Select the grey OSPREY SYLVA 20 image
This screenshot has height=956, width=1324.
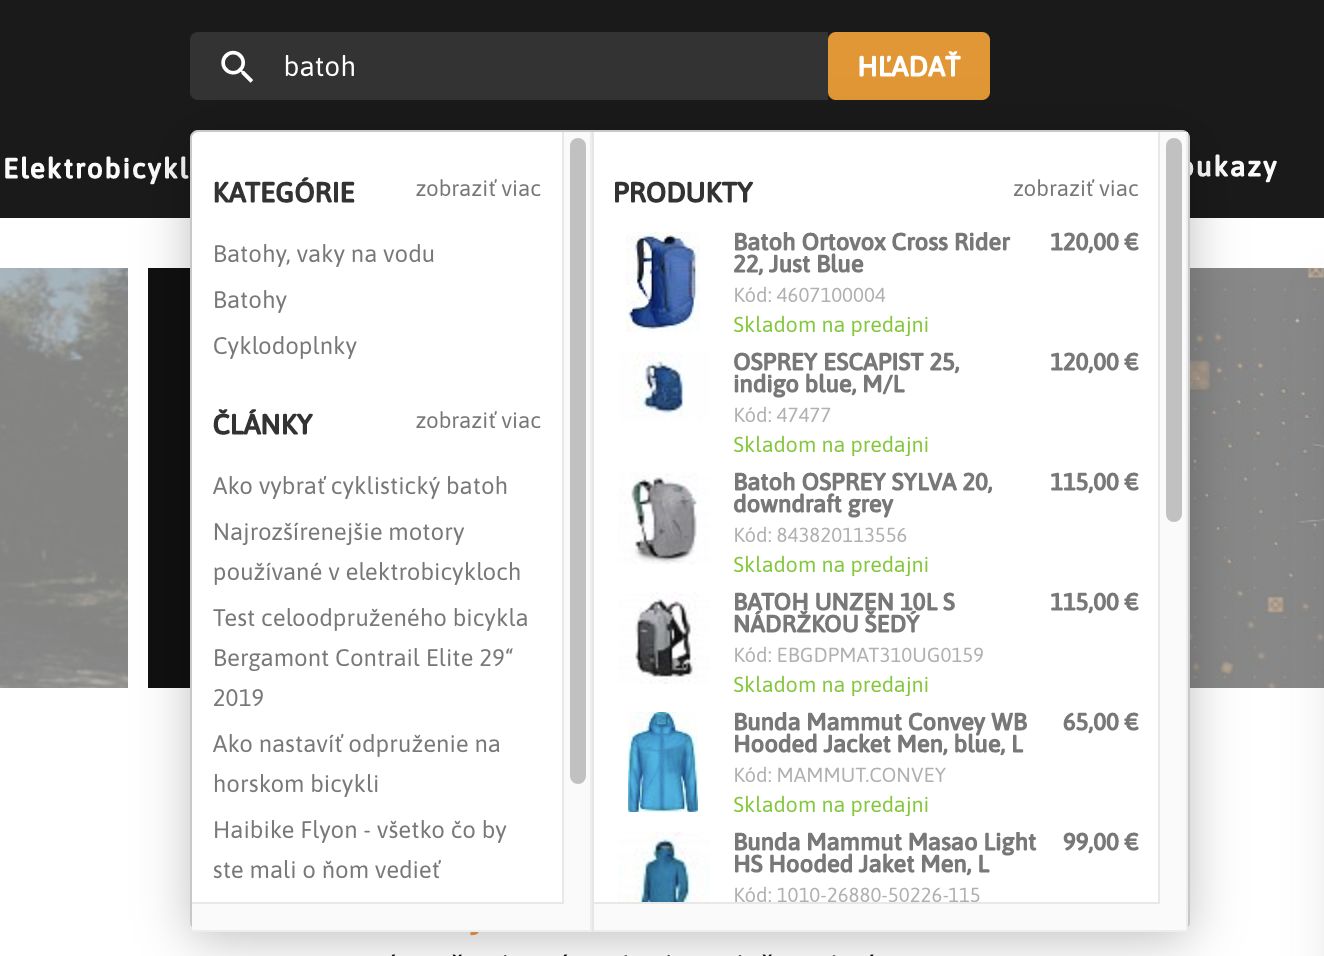point(662,518)
